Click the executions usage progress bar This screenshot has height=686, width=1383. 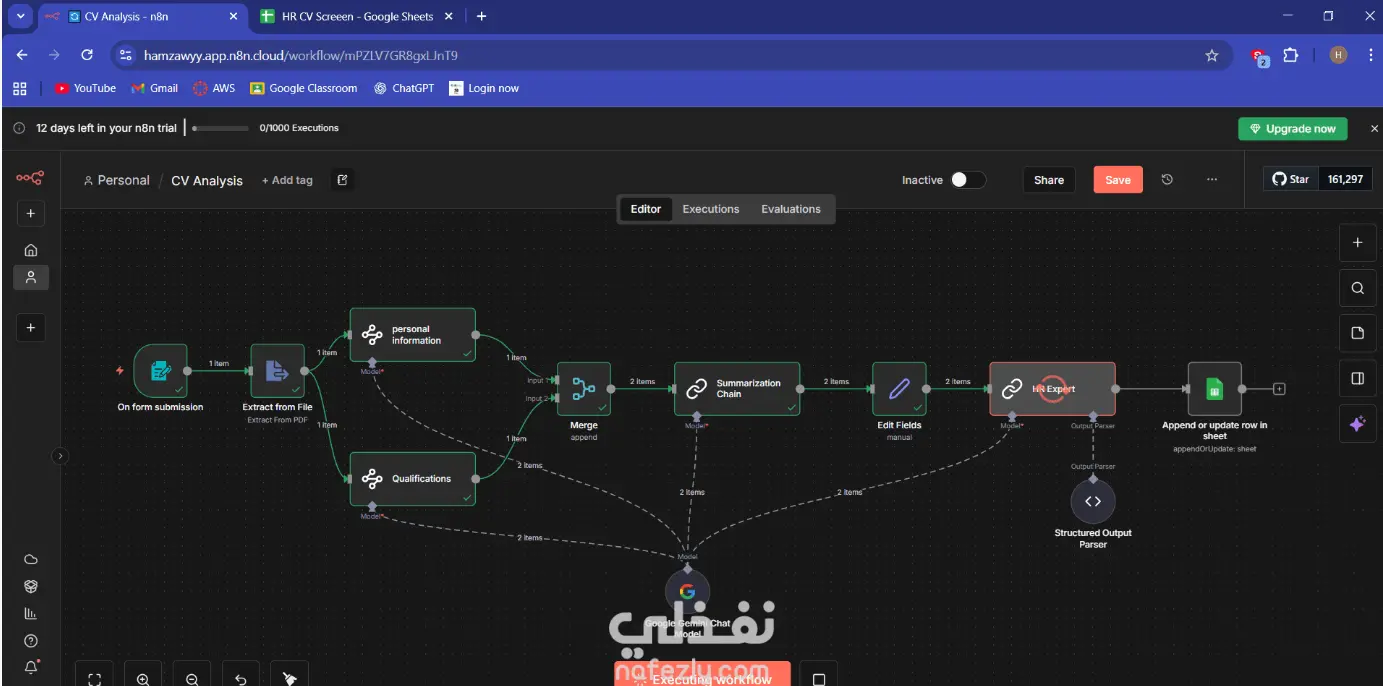pos(221,128)
